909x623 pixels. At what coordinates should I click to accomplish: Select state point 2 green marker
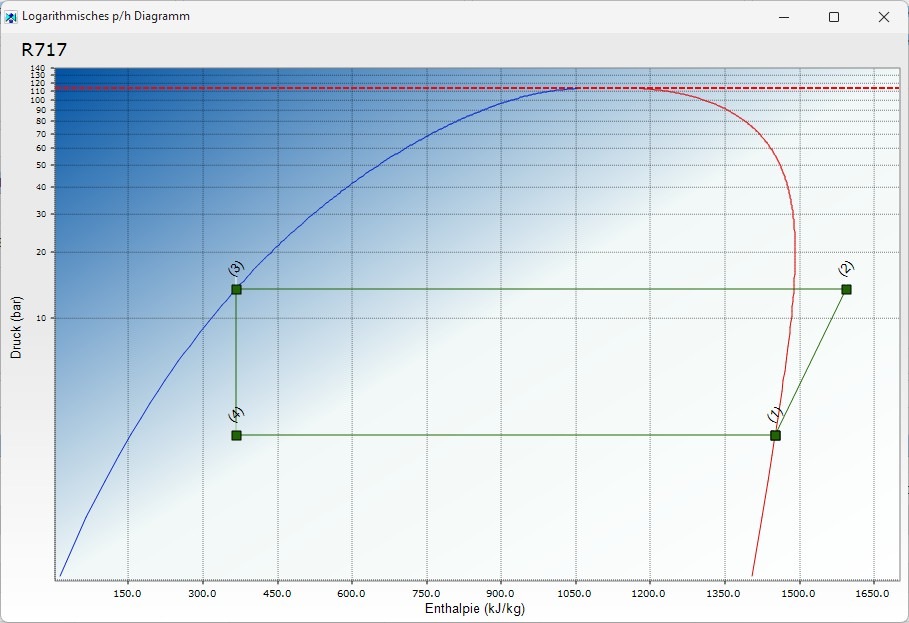point(846,289)
